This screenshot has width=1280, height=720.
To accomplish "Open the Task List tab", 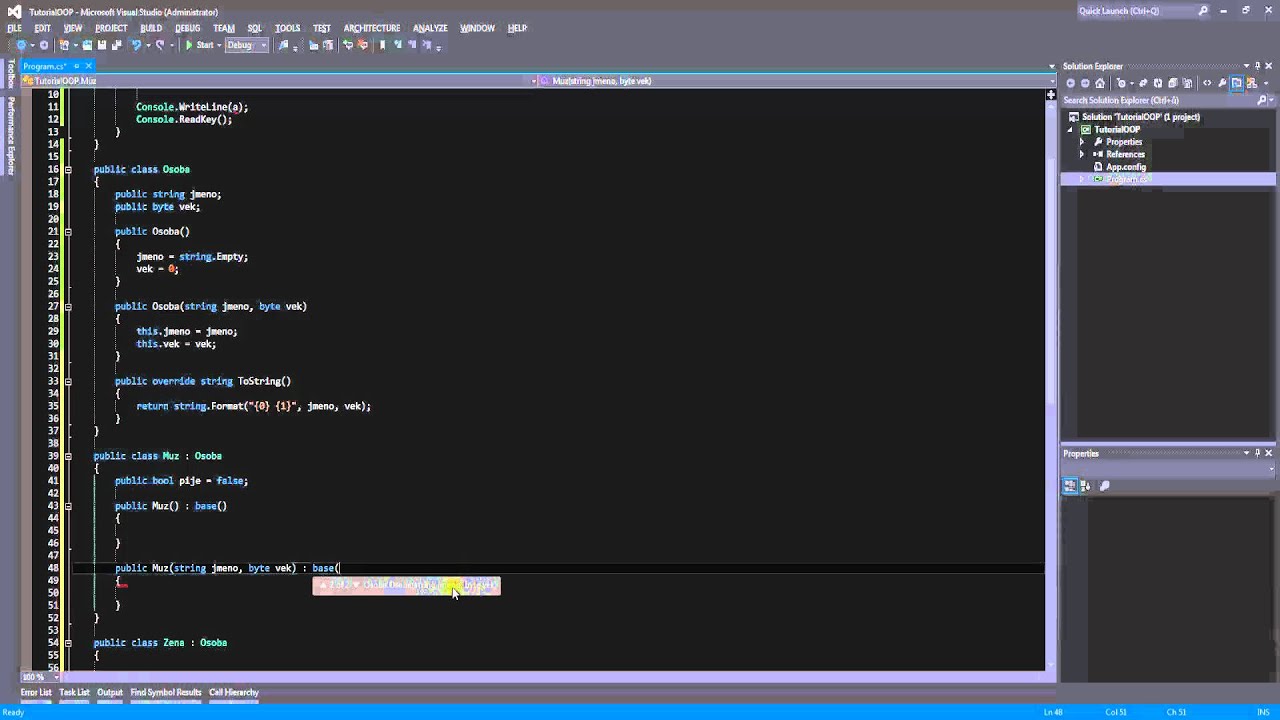I will pyautogui.click(x=74, y=692).
